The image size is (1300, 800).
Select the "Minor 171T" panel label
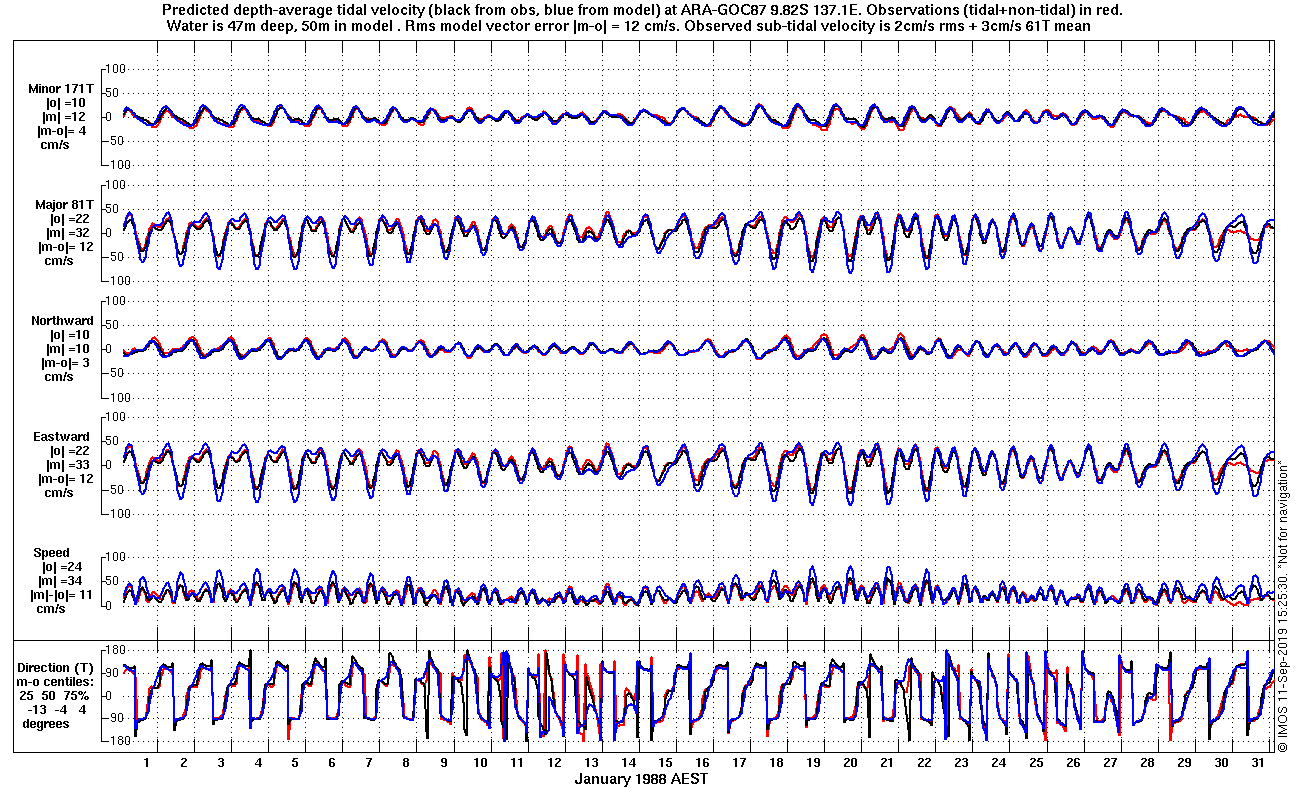61,89
